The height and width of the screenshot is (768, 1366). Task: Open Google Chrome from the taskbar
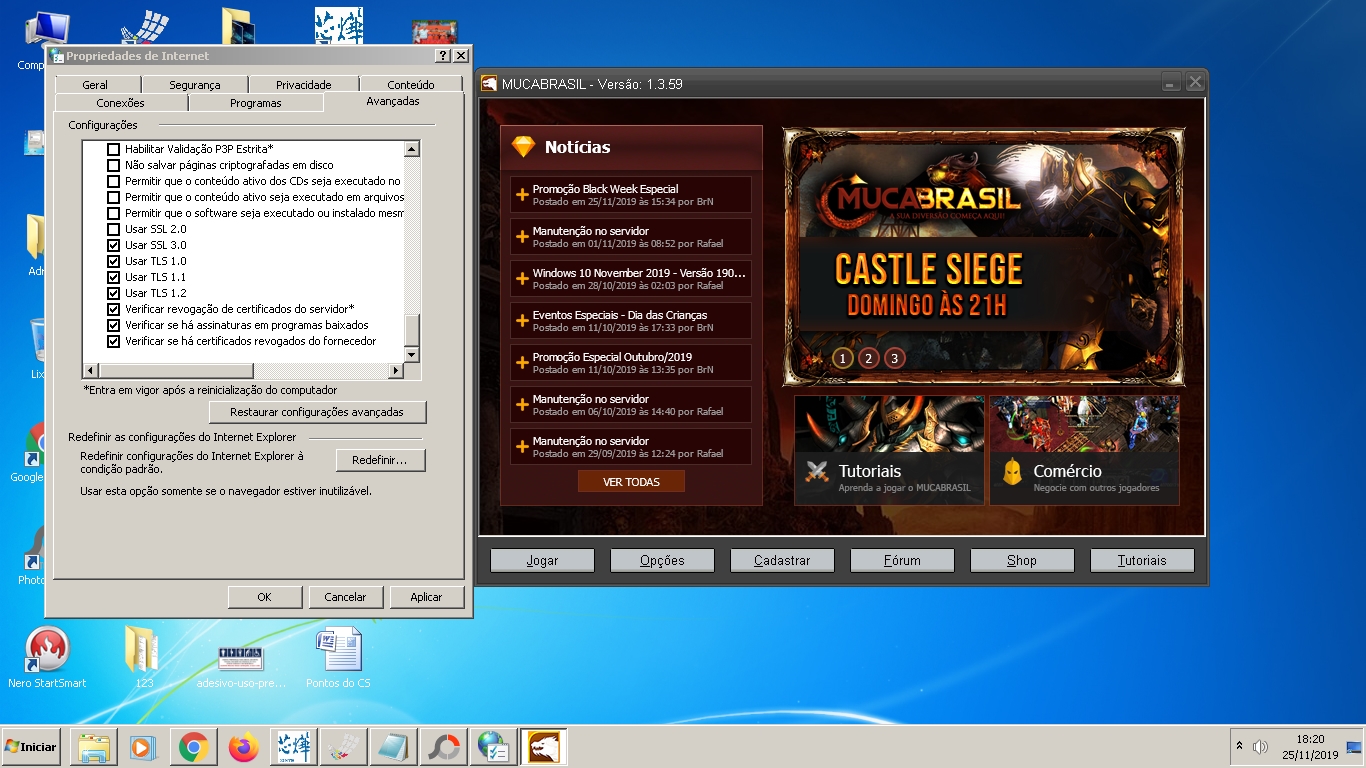(193, 747)
